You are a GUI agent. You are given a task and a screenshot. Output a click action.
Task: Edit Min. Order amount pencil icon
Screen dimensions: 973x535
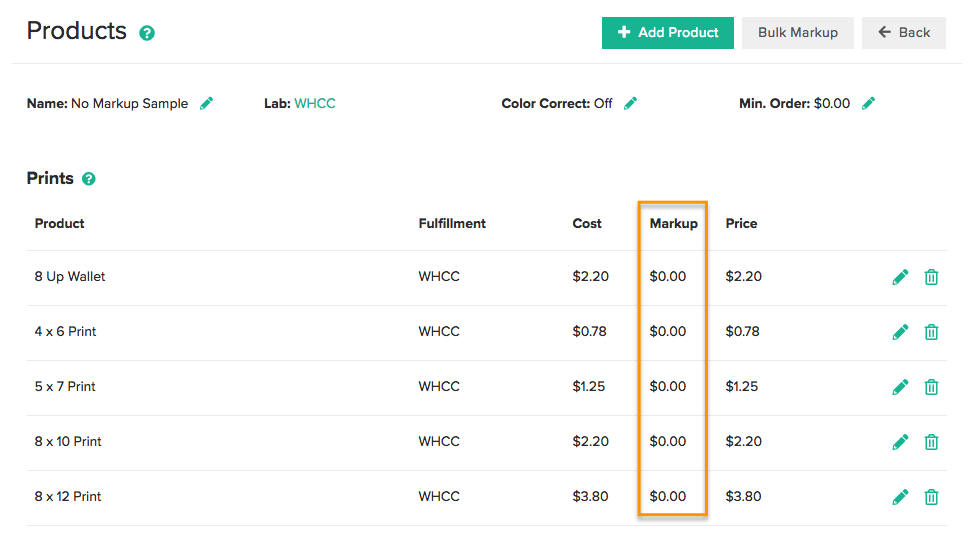[869, 104]
